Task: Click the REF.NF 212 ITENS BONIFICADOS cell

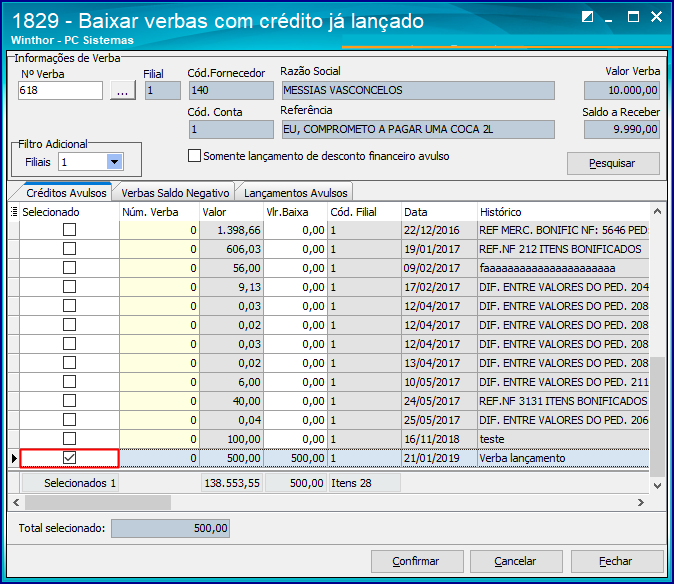Action: [x=563, y=249]
